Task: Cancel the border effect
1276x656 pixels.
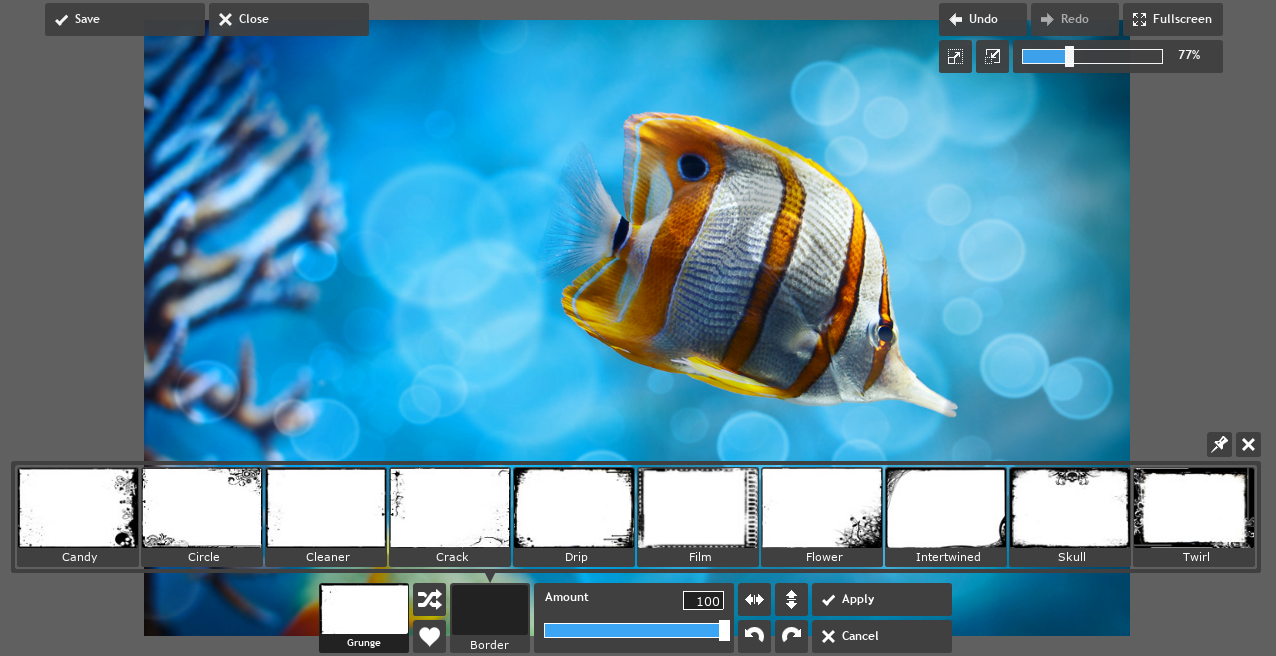Action: coord(881,636)
